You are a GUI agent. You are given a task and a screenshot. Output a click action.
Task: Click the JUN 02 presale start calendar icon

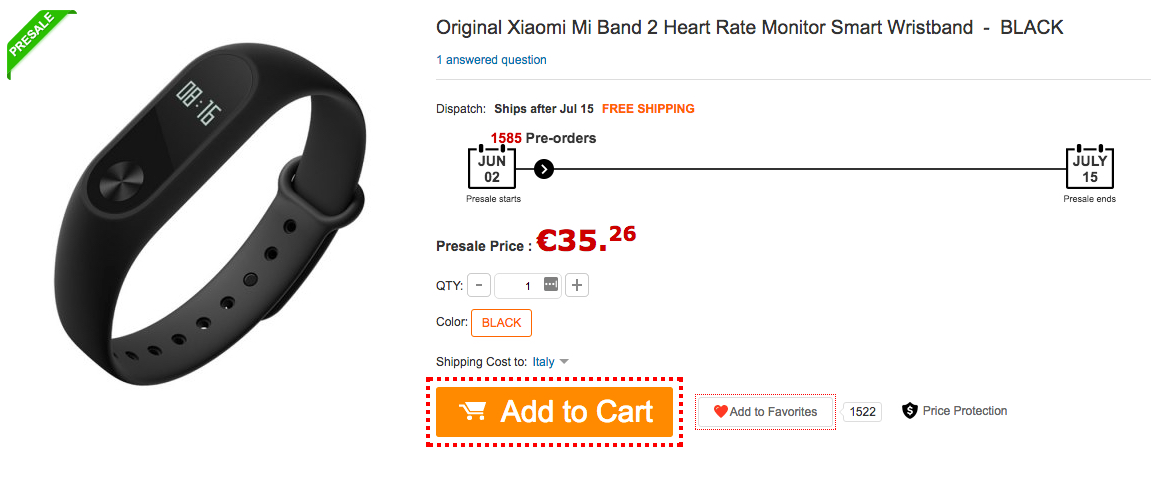point(492,168)
